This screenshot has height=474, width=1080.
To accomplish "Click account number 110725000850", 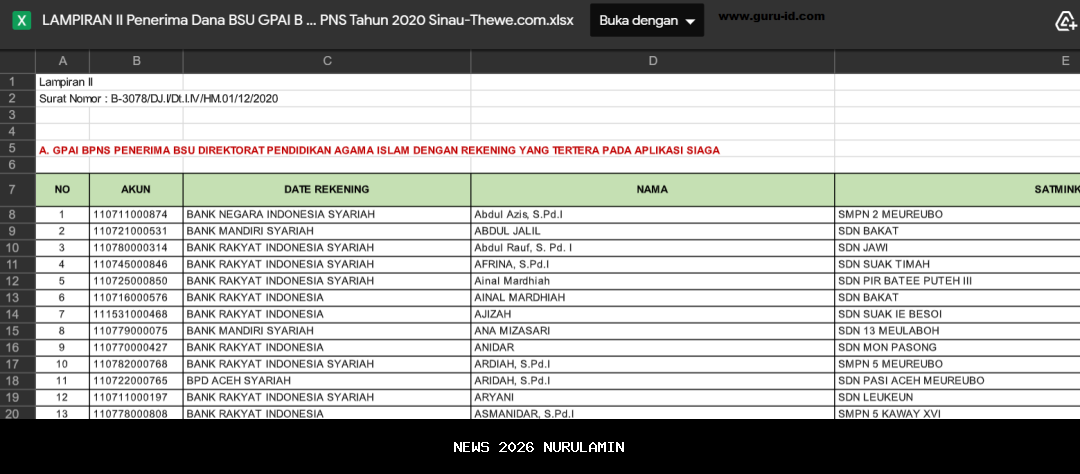I will pos(136,281).
